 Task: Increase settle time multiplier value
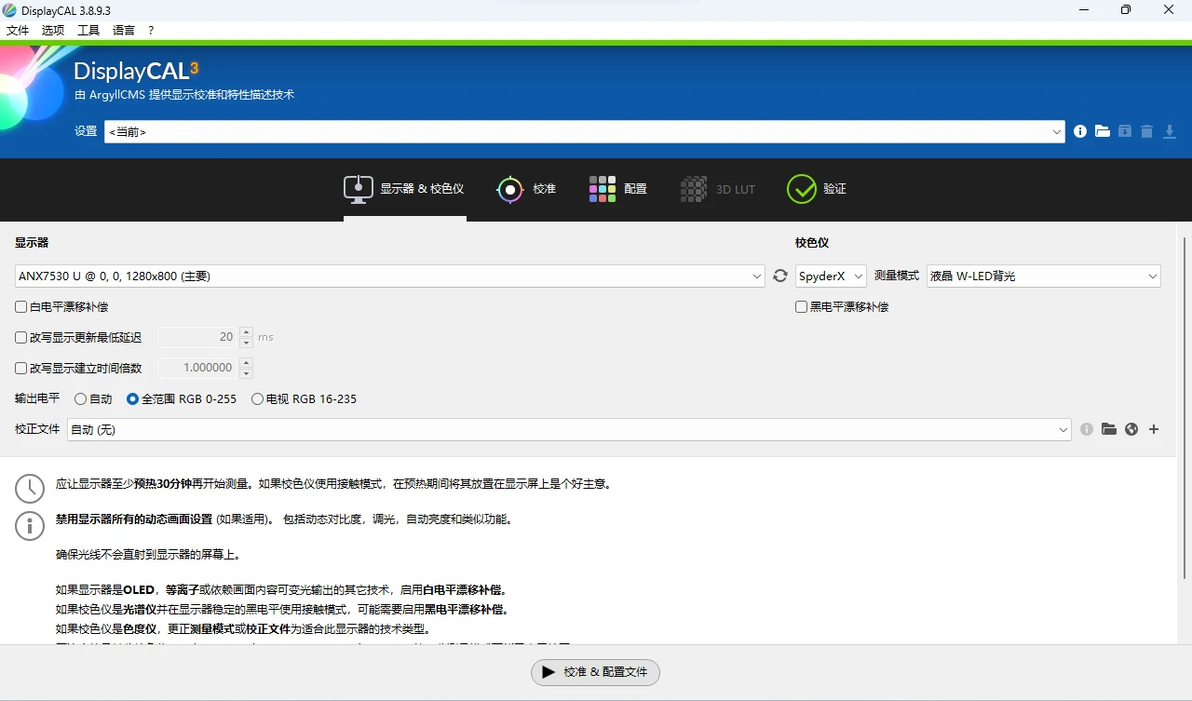pos(246,363)
